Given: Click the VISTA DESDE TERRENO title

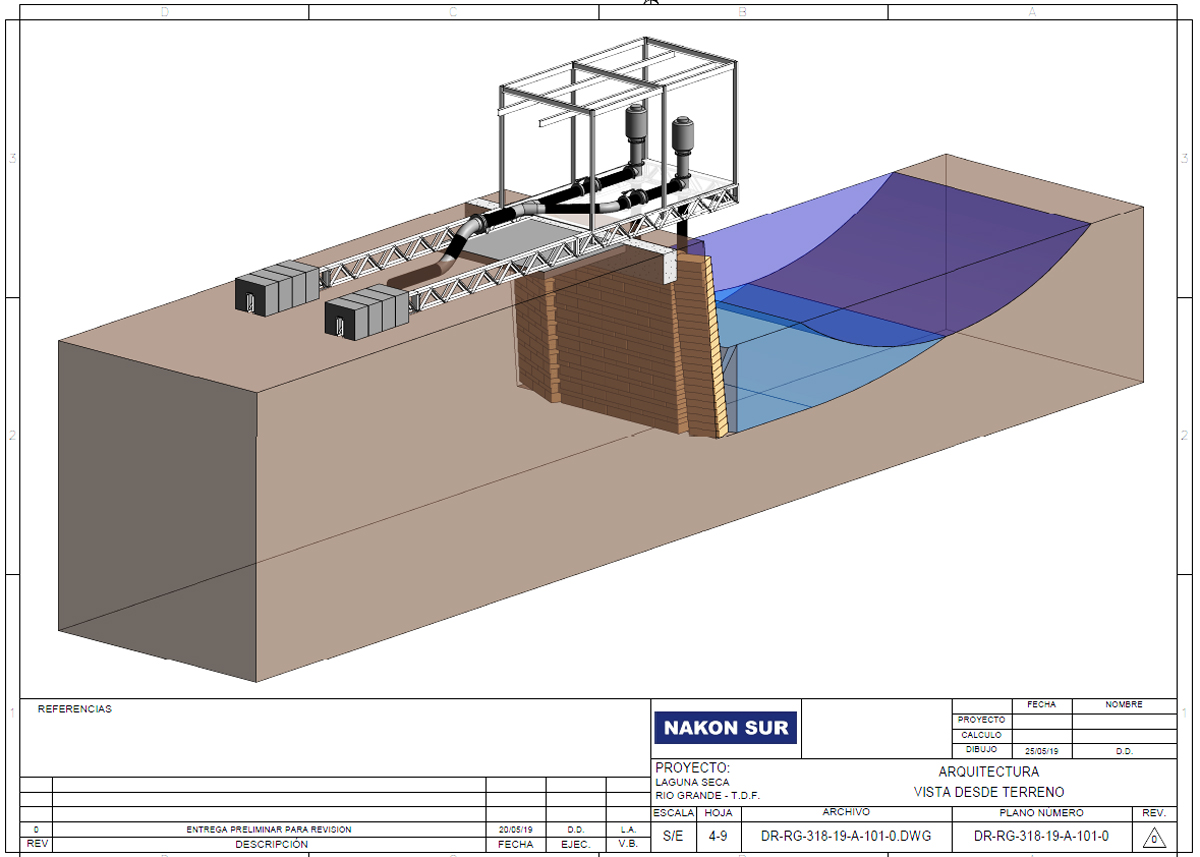Looking at the screenshot, I should click(x=988, y=792).
